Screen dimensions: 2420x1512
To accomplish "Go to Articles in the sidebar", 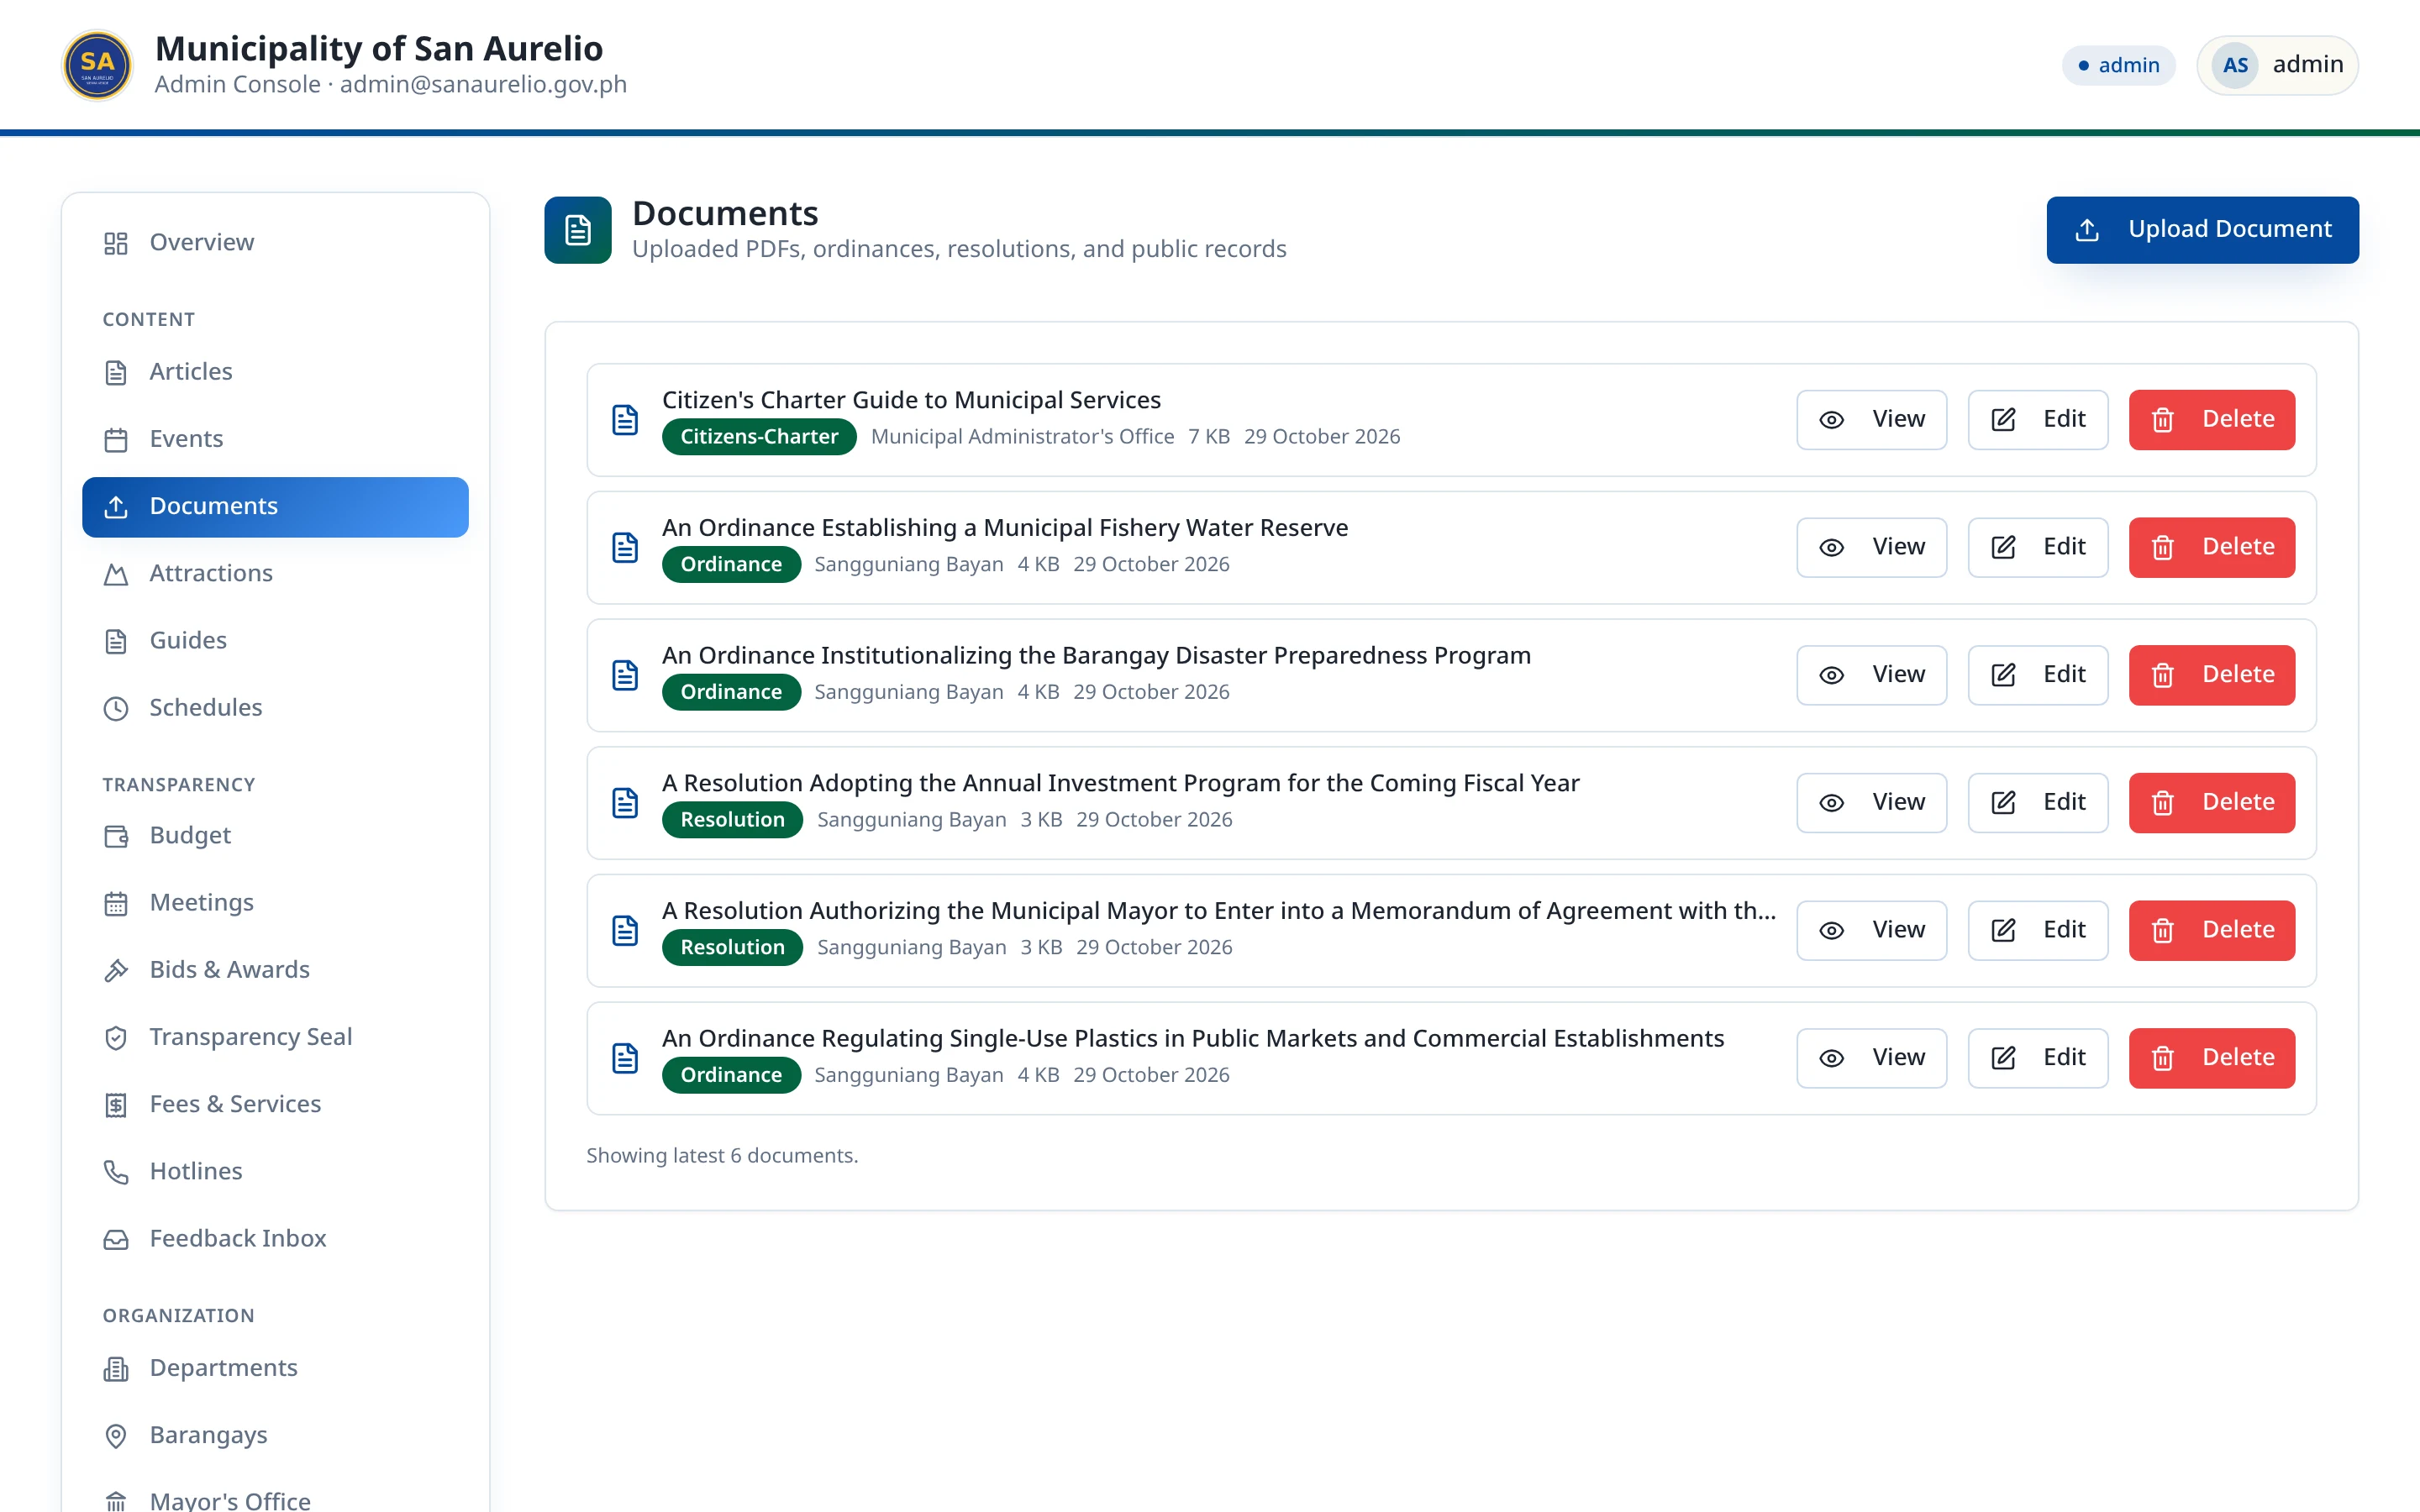I will [275, 371].
